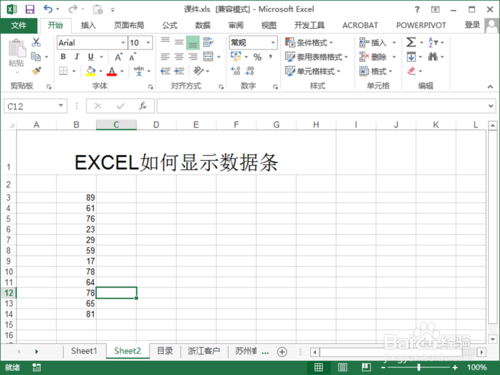The height and width of the screenshot is (375, 500).
Task: Click the Paste clipboard icon
Action: [x=17, y=49]
